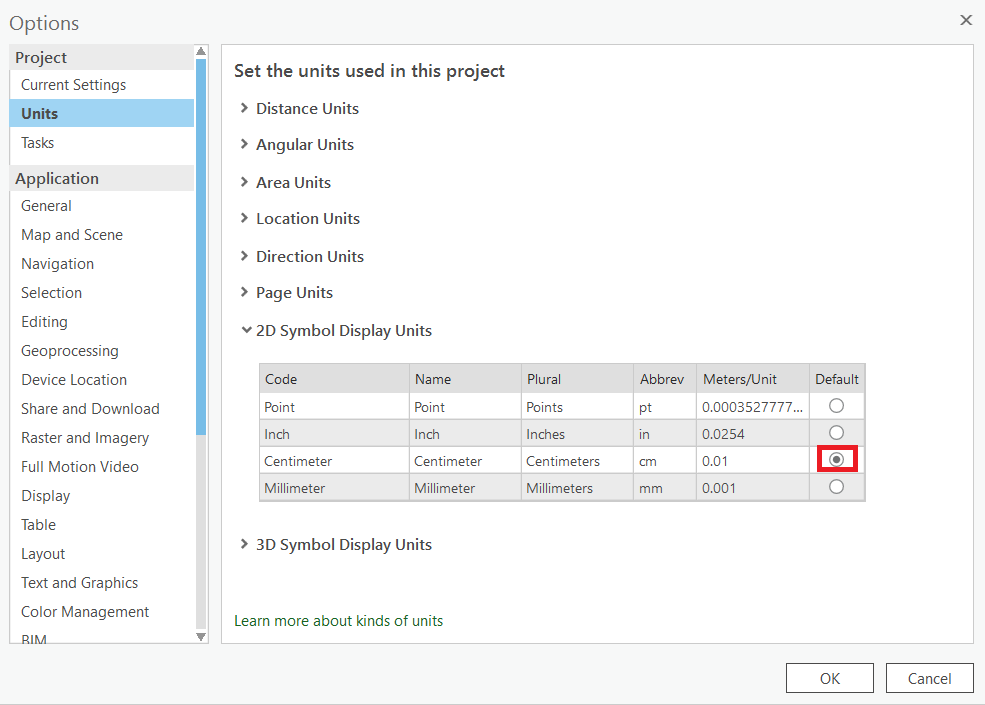Set Millimeter as the default unit

tap(837, 487)
